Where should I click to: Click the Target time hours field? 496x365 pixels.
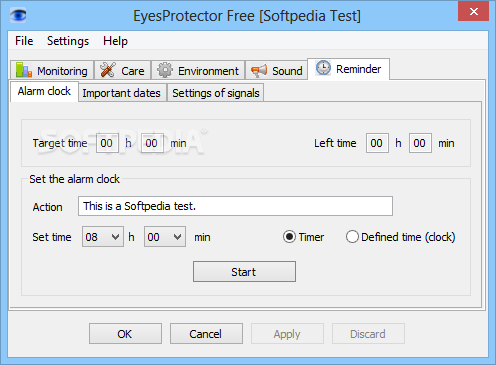point(107,143)
